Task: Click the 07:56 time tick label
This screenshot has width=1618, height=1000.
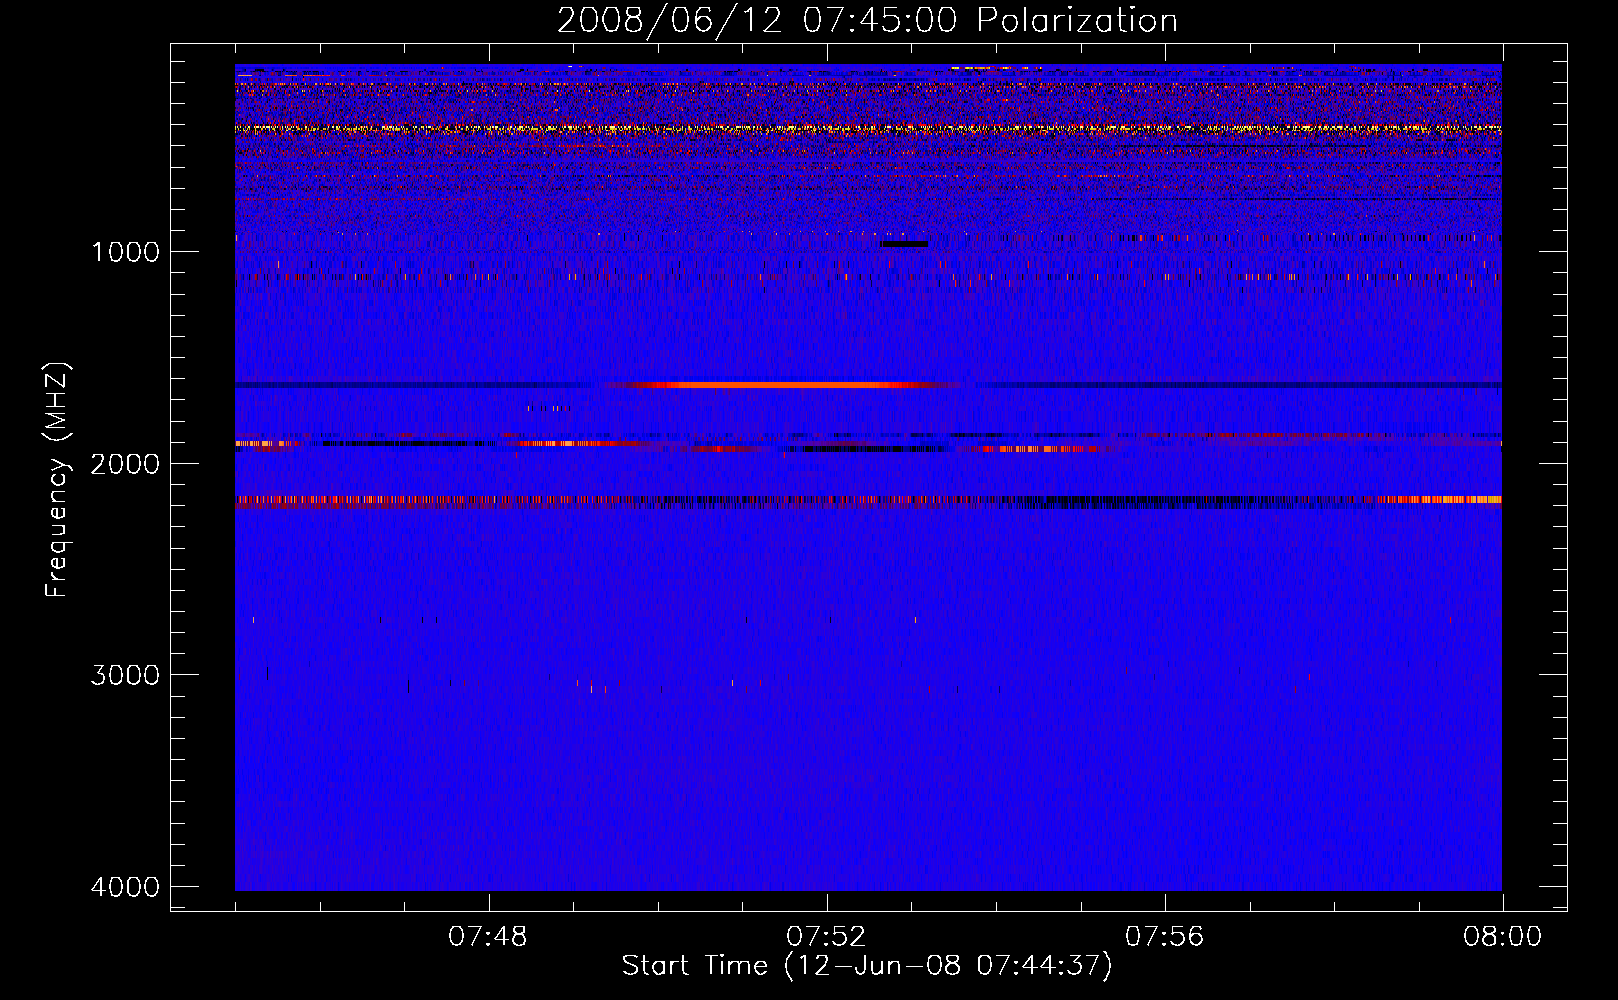Action: point(1164,937)
